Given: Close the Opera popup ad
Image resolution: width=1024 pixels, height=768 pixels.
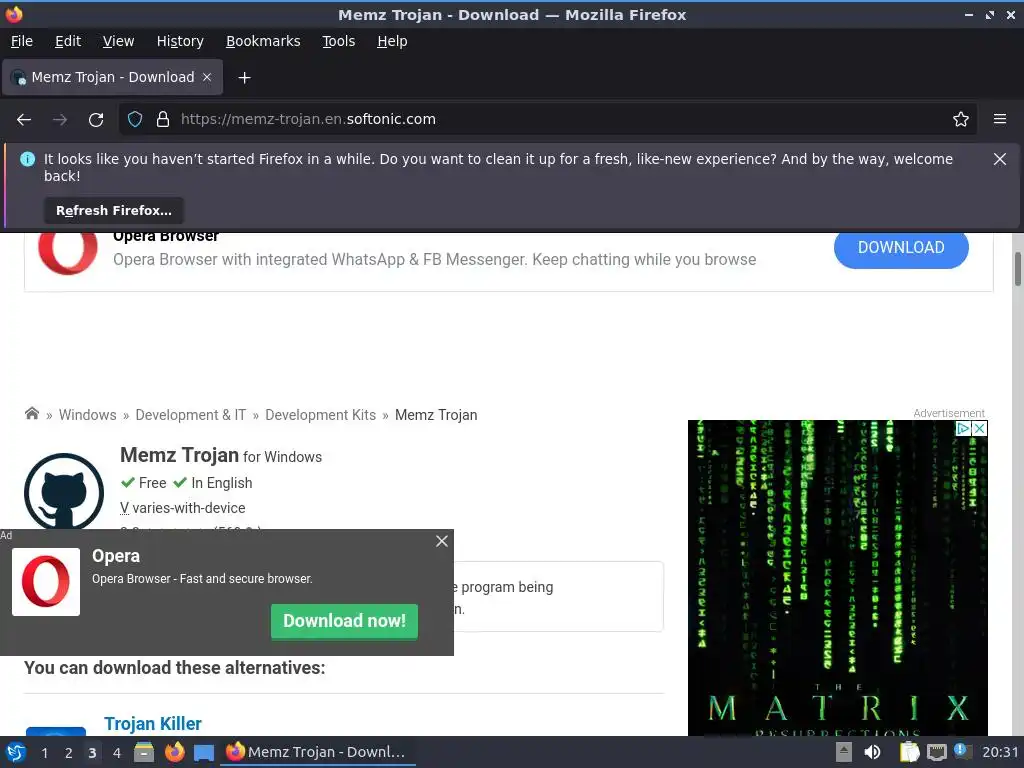Looking at the screenshot, I should pos(442,541).
